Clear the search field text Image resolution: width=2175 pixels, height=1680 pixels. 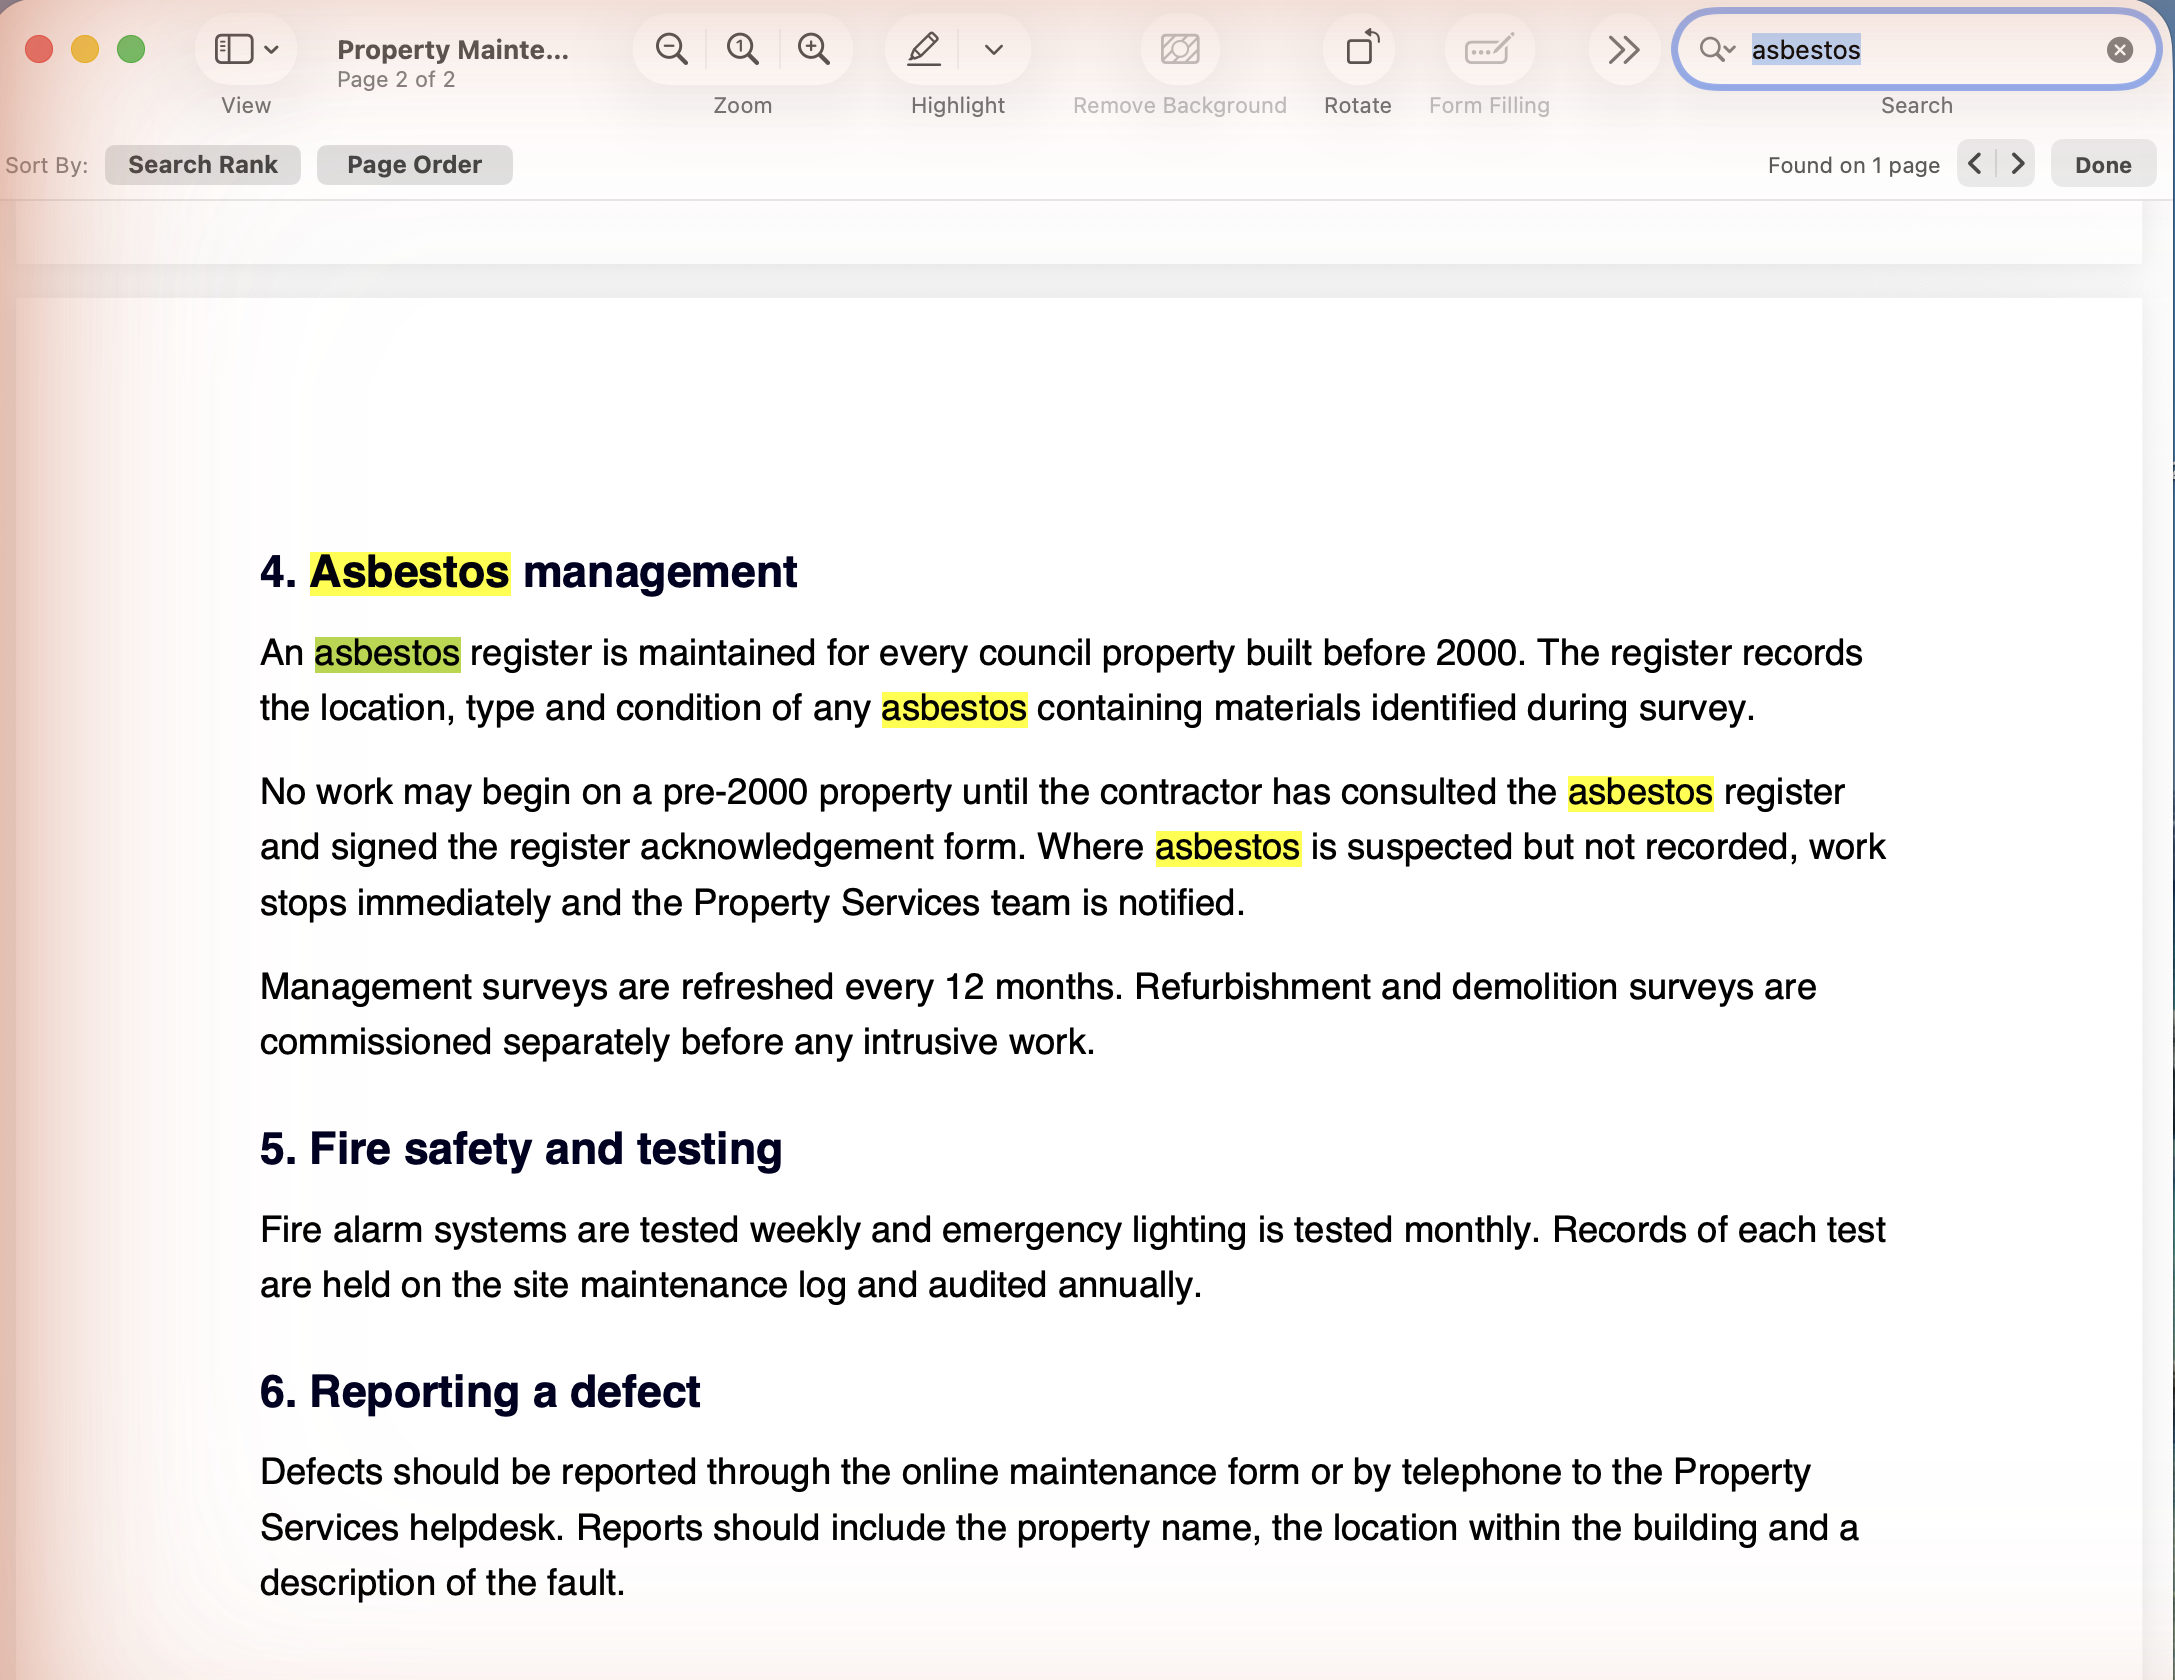pos(2119,49)
